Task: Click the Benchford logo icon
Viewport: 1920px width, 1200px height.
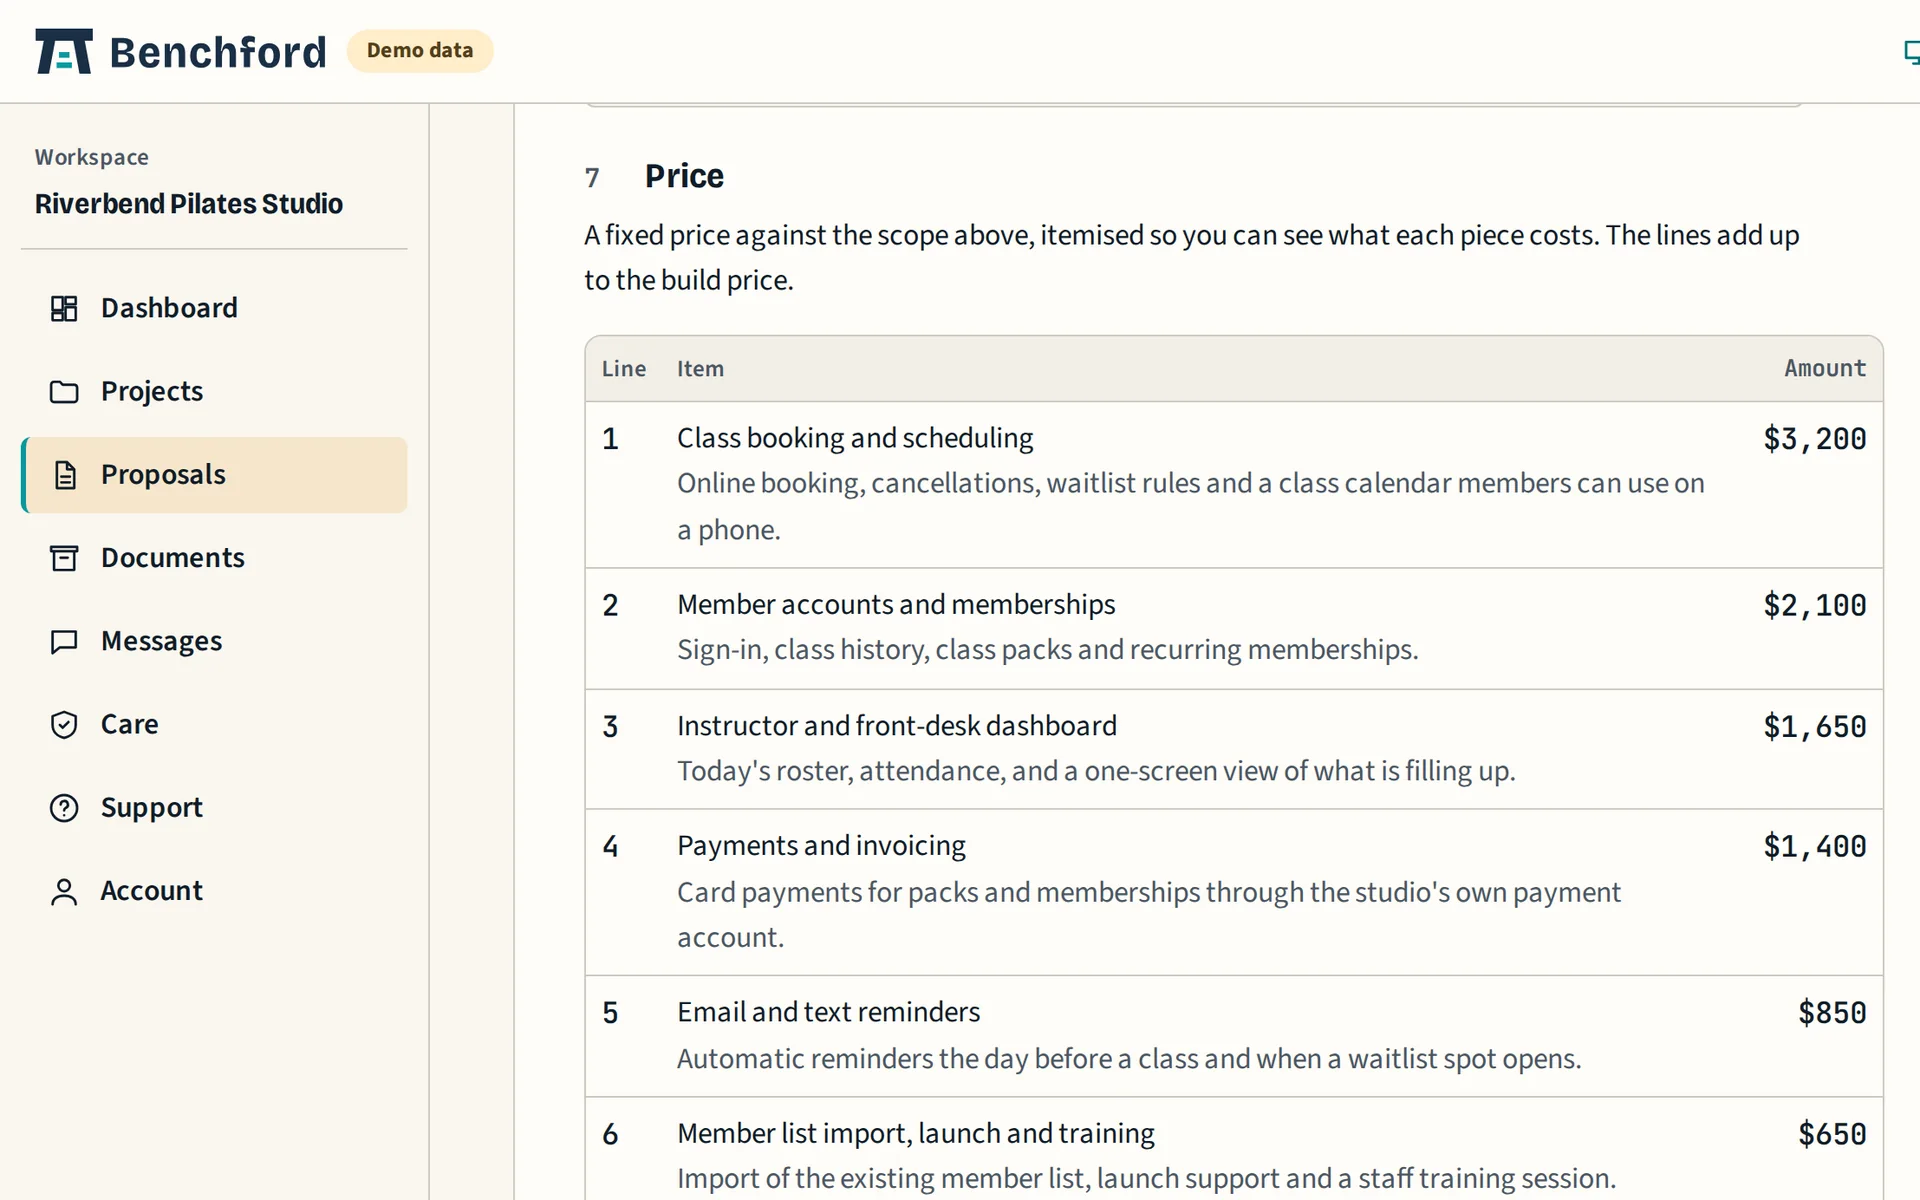Action: point(64,51)
